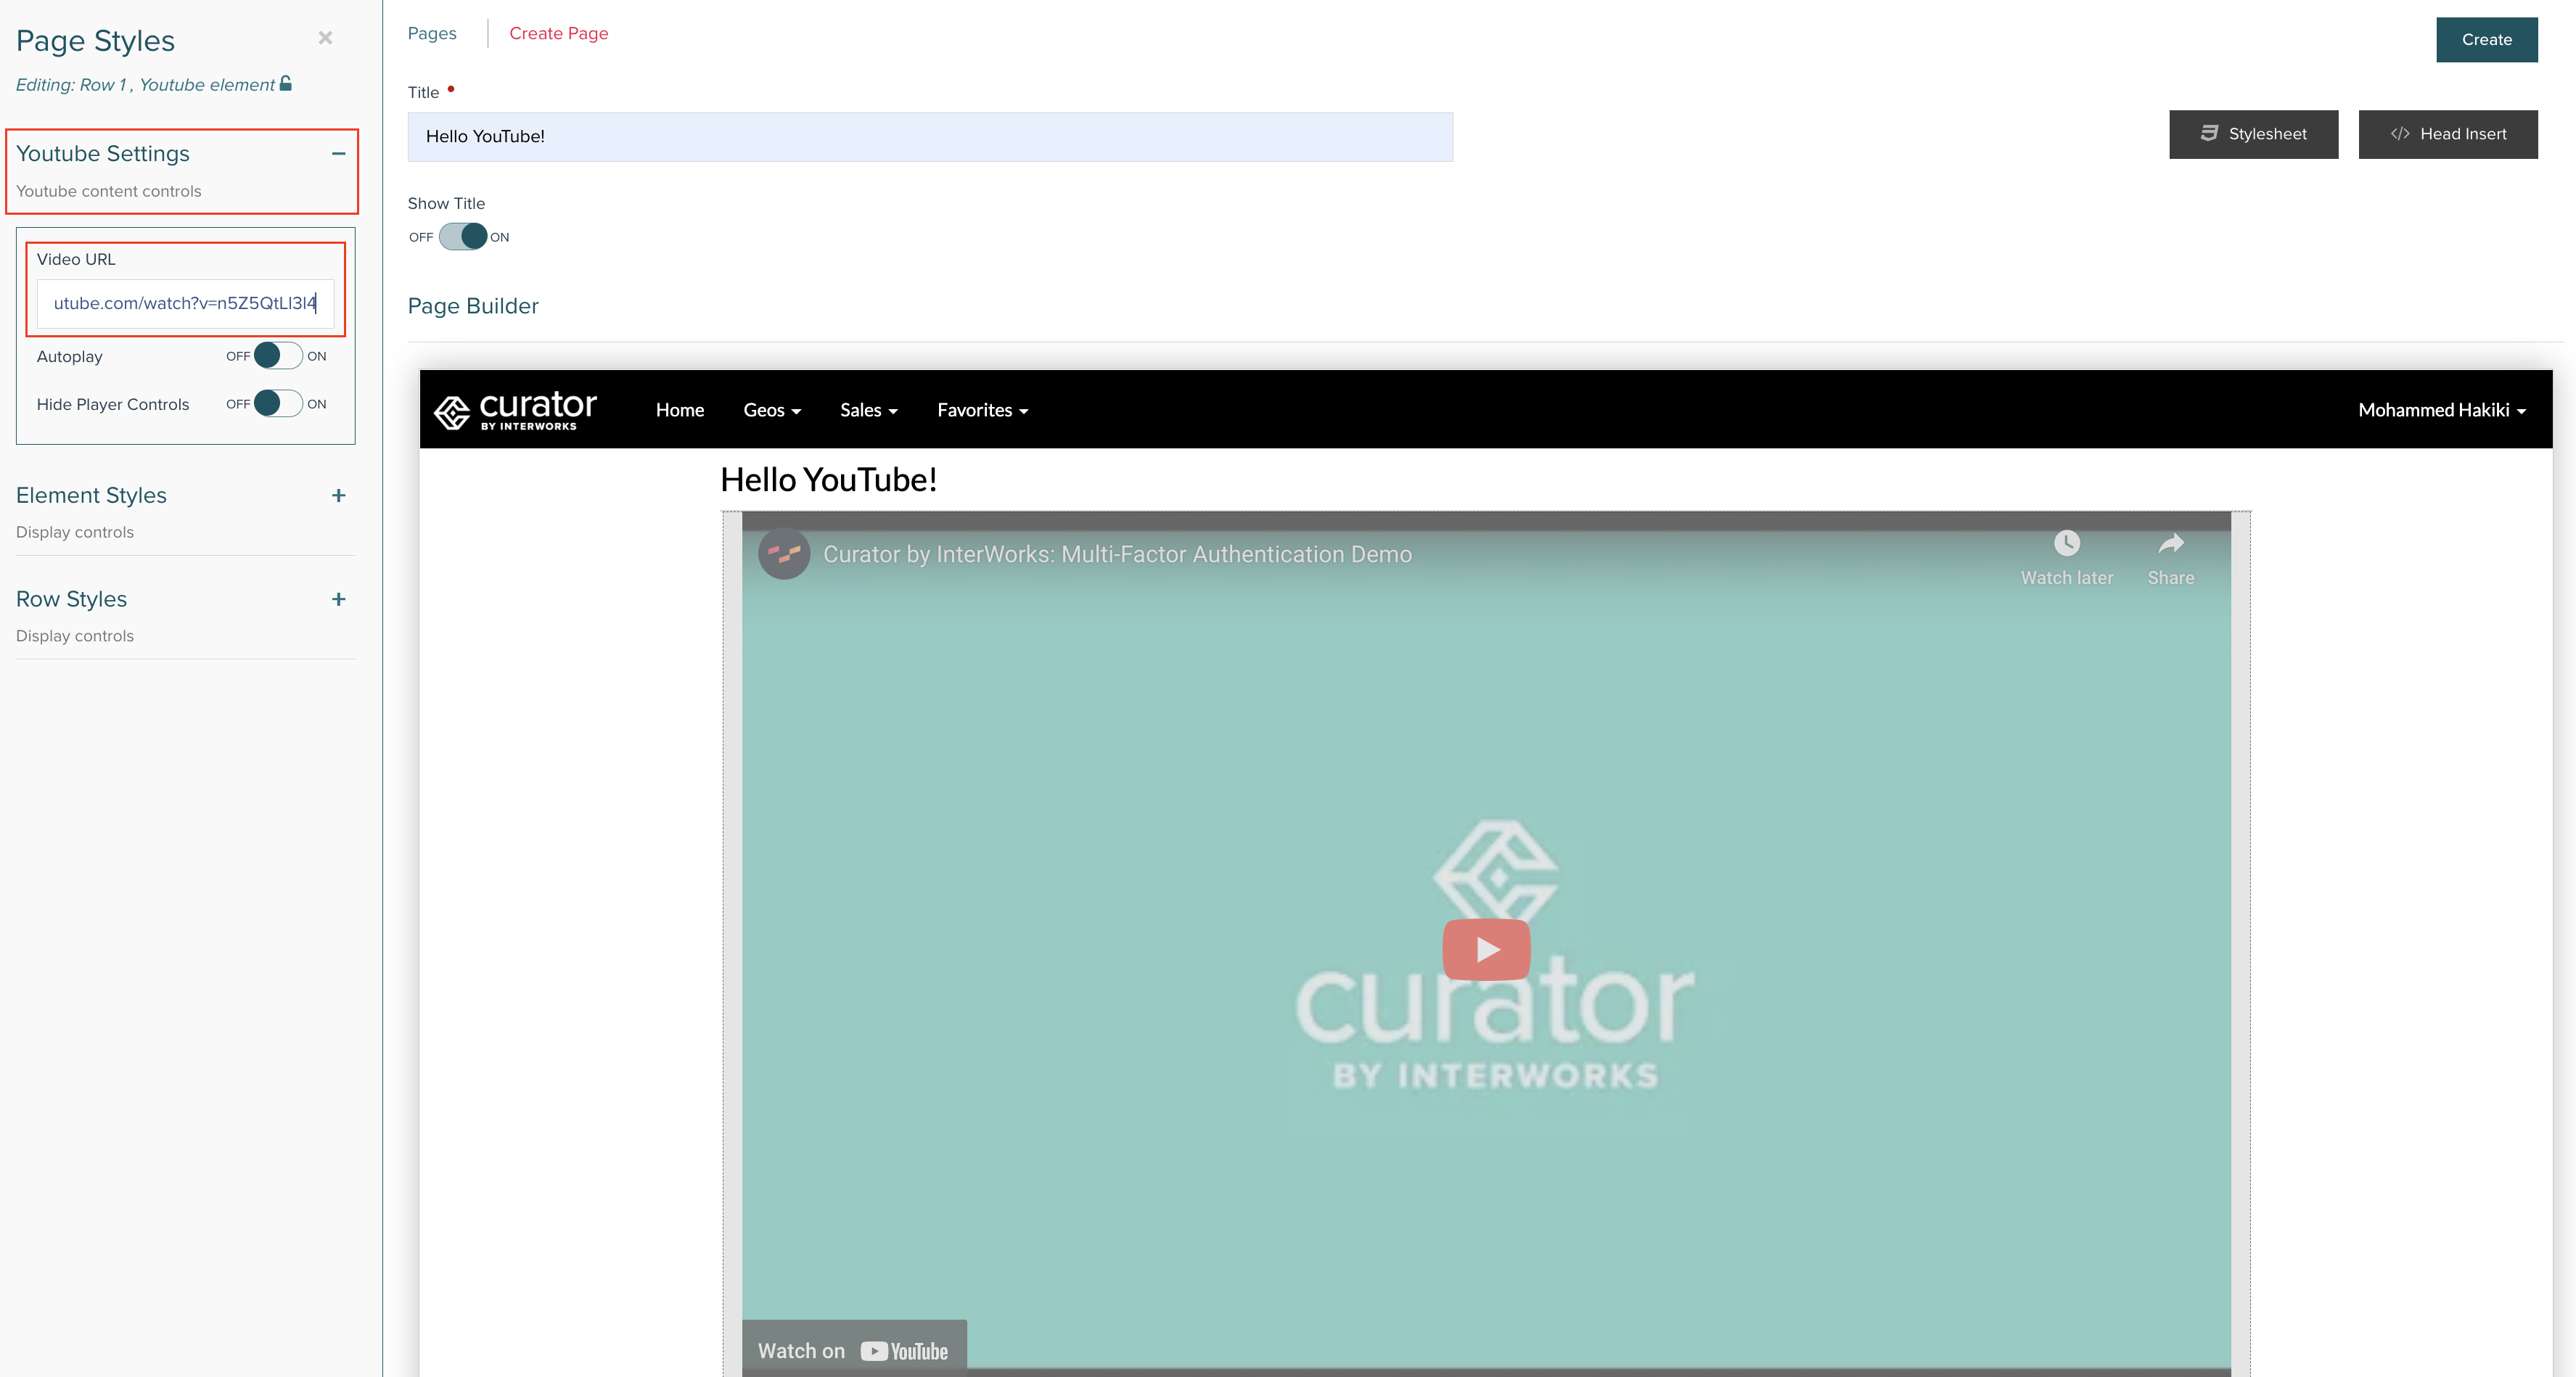Screen dimensions: 2576x1377
Task: Click the unlock icon beside Youtube element
Action: (x=286, y=84)
